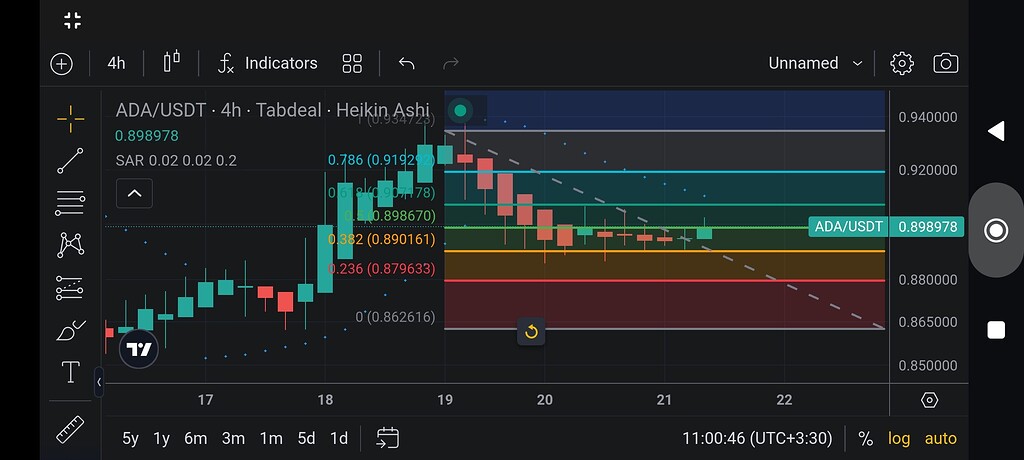Exit fullscreen with the collapse arrows icon
This screenshot has height=460, width=1024.
coord(72,20)
